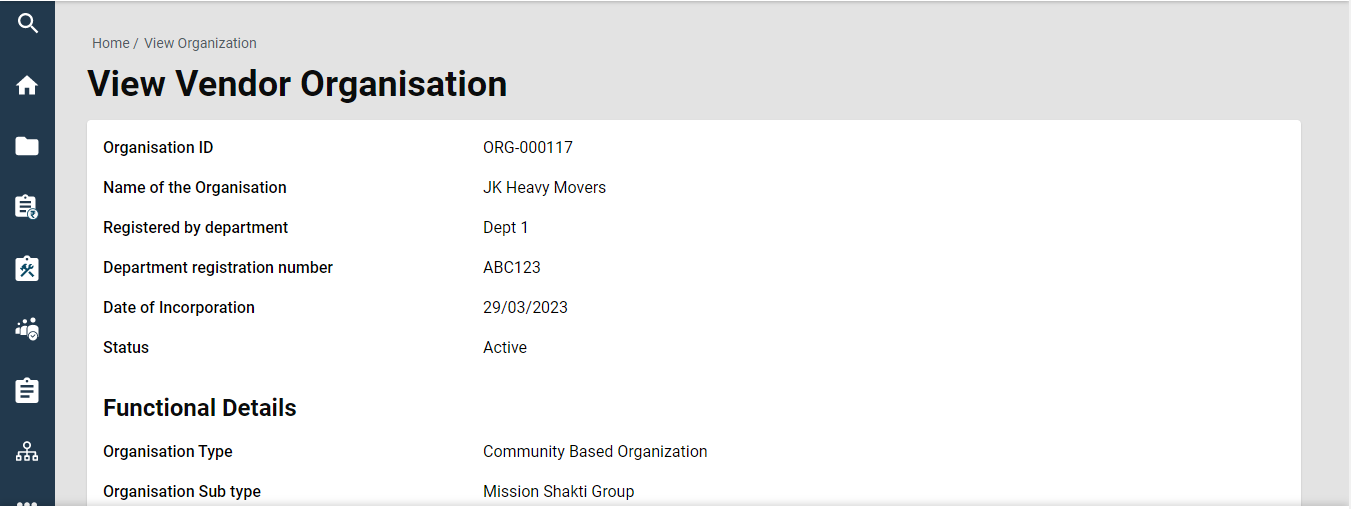Open the clipboard with tools icon
This screenshot has height=509, width=1351.
click(27, 268)
